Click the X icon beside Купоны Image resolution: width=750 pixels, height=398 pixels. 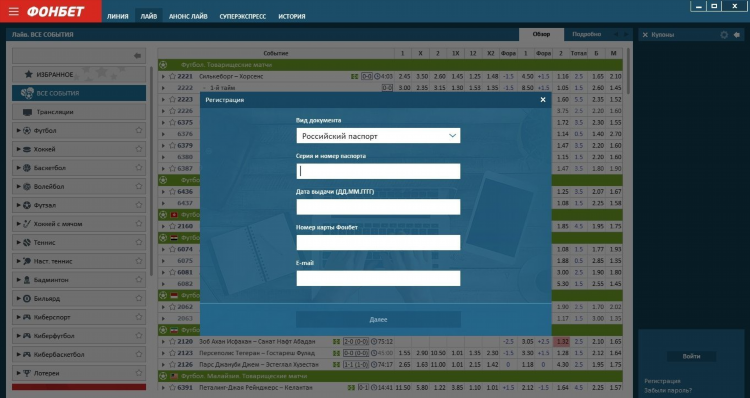[645, 35]
